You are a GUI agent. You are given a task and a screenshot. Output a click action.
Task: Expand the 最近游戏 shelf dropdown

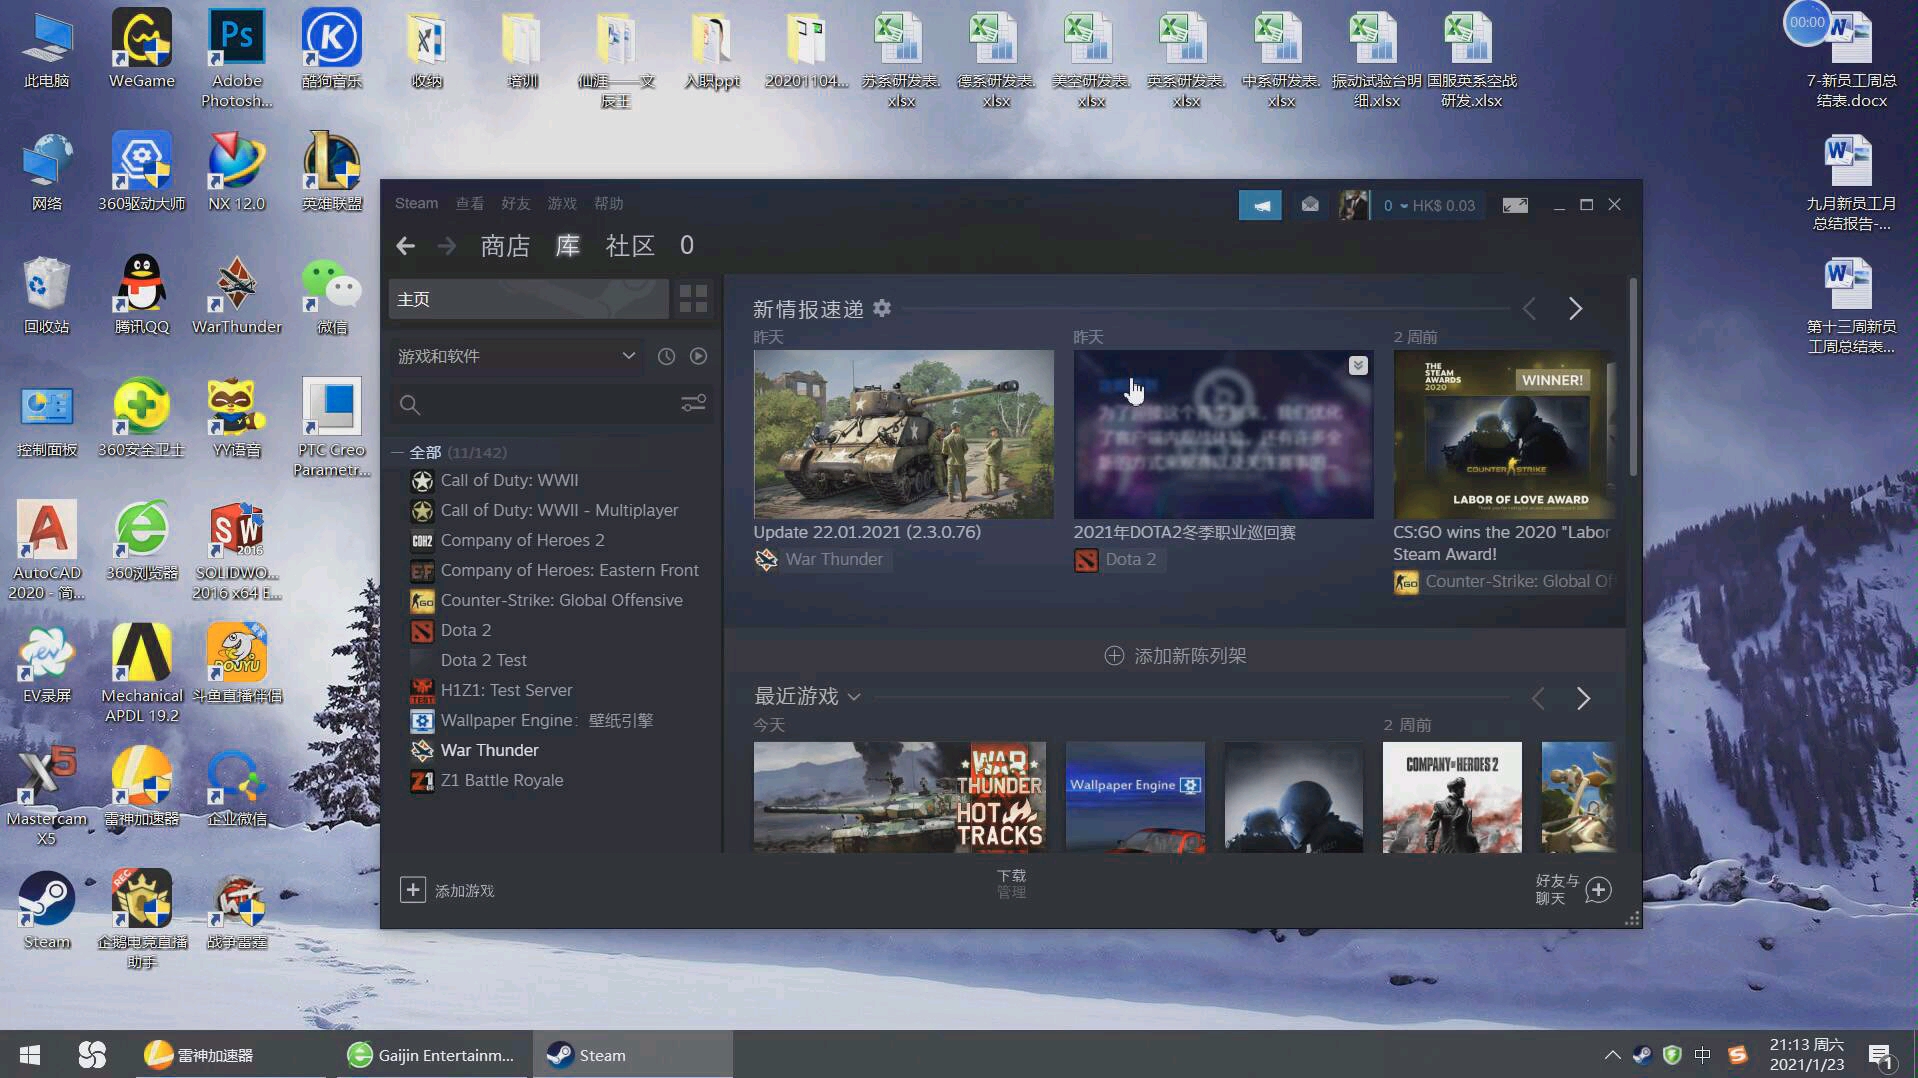pos(853,697)
